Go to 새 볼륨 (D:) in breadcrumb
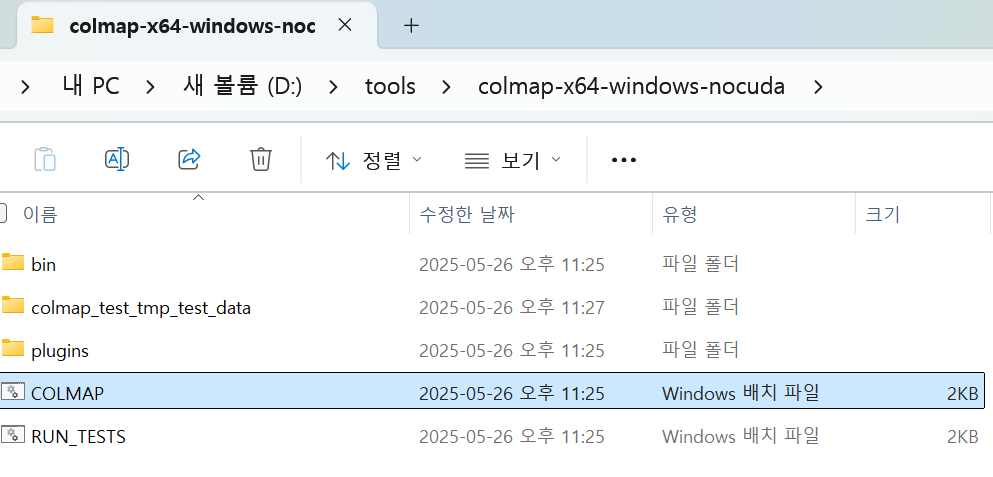The image size is (993, 477). 242,87
